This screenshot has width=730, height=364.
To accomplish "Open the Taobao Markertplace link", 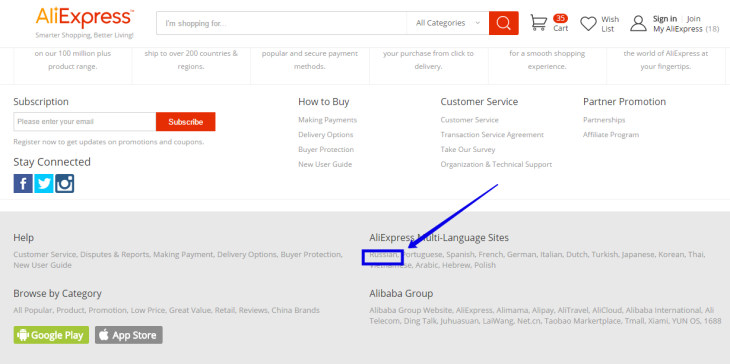I will point(583,321).
